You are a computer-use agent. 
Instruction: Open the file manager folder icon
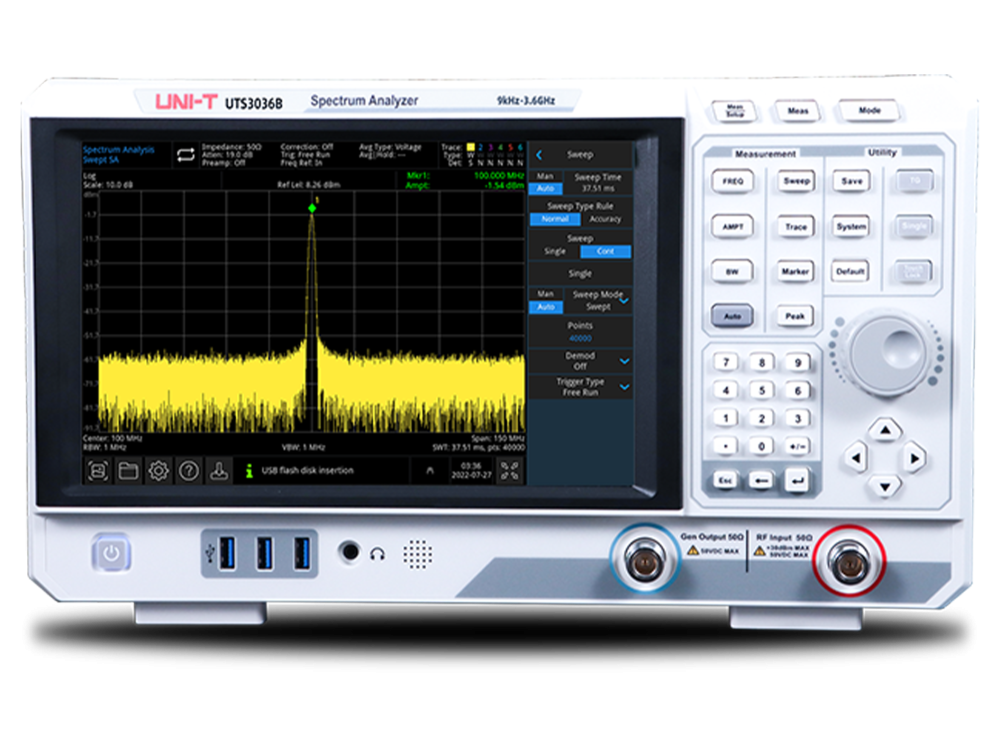pos(128,471)
